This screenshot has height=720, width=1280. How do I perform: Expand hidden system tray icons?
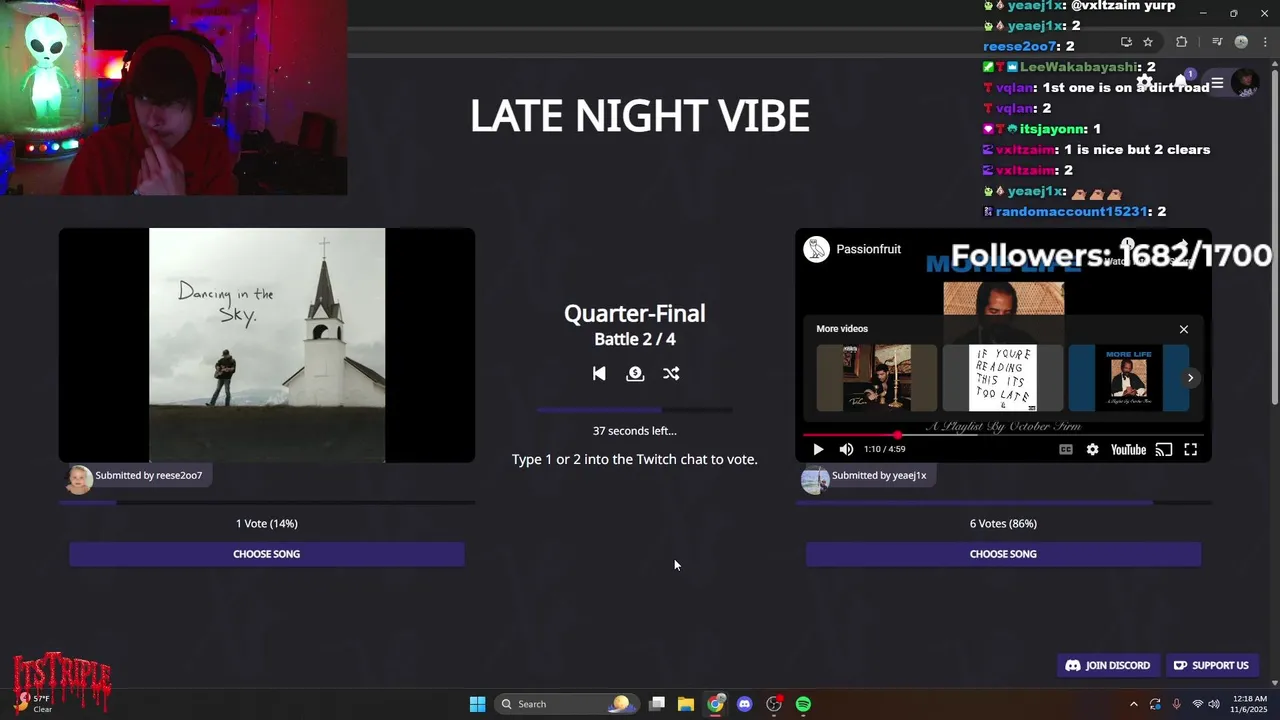1133,704
